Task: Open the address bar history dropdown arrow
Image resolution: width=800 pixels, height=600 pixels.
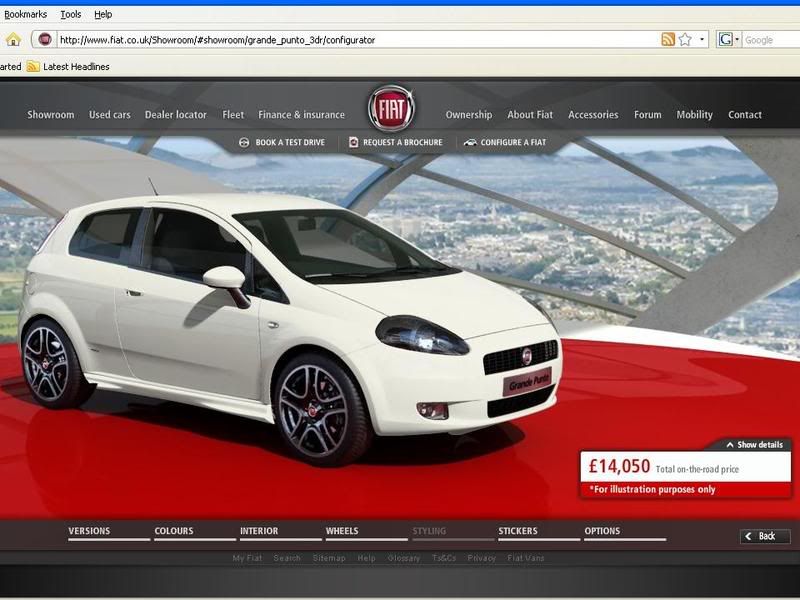Action: coord(702,39)
